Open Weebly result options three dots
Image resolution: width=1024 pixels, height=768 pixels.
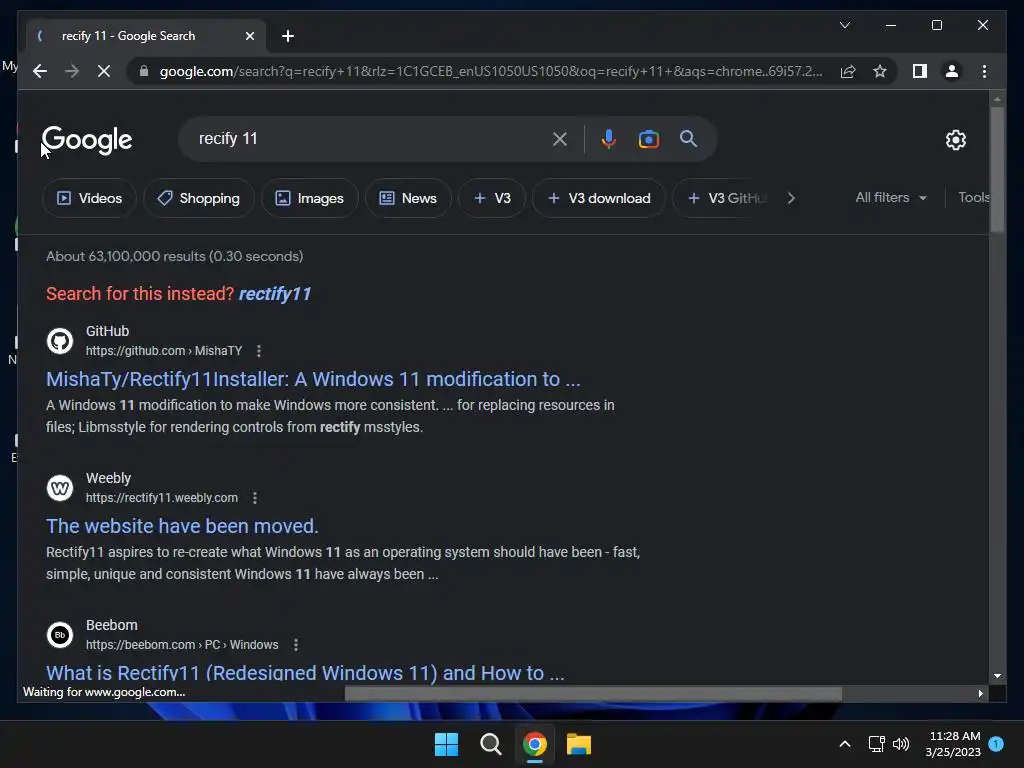point(255,498)
